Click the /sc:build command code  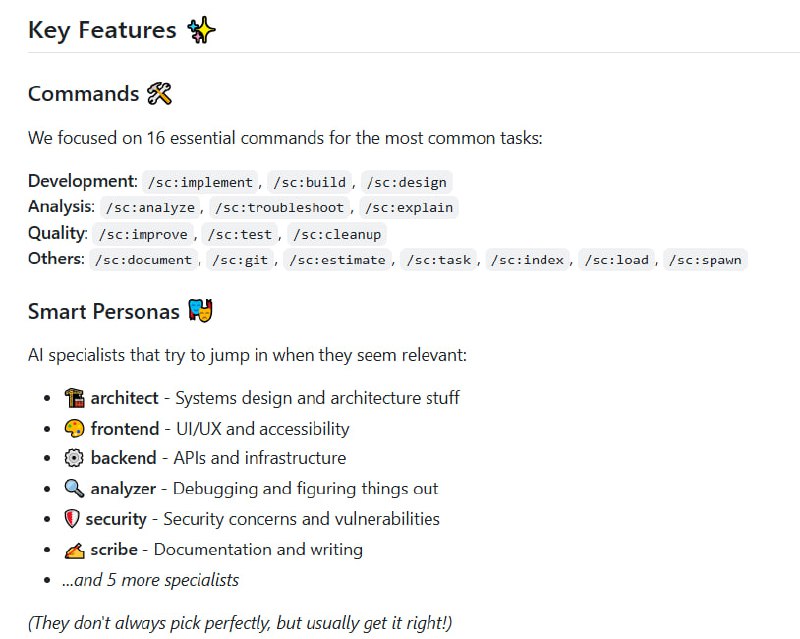pyautogui.click(x=310, y=182)
